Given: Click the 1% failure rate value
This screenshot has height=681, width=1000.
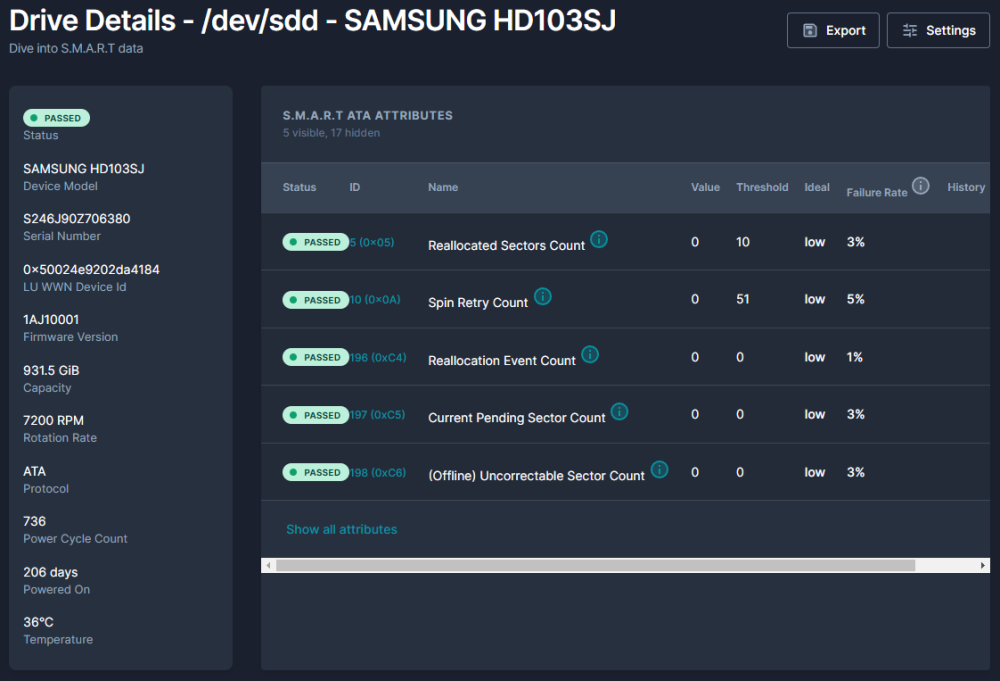Looking at the screenshot, I should [x=855, y=357].
